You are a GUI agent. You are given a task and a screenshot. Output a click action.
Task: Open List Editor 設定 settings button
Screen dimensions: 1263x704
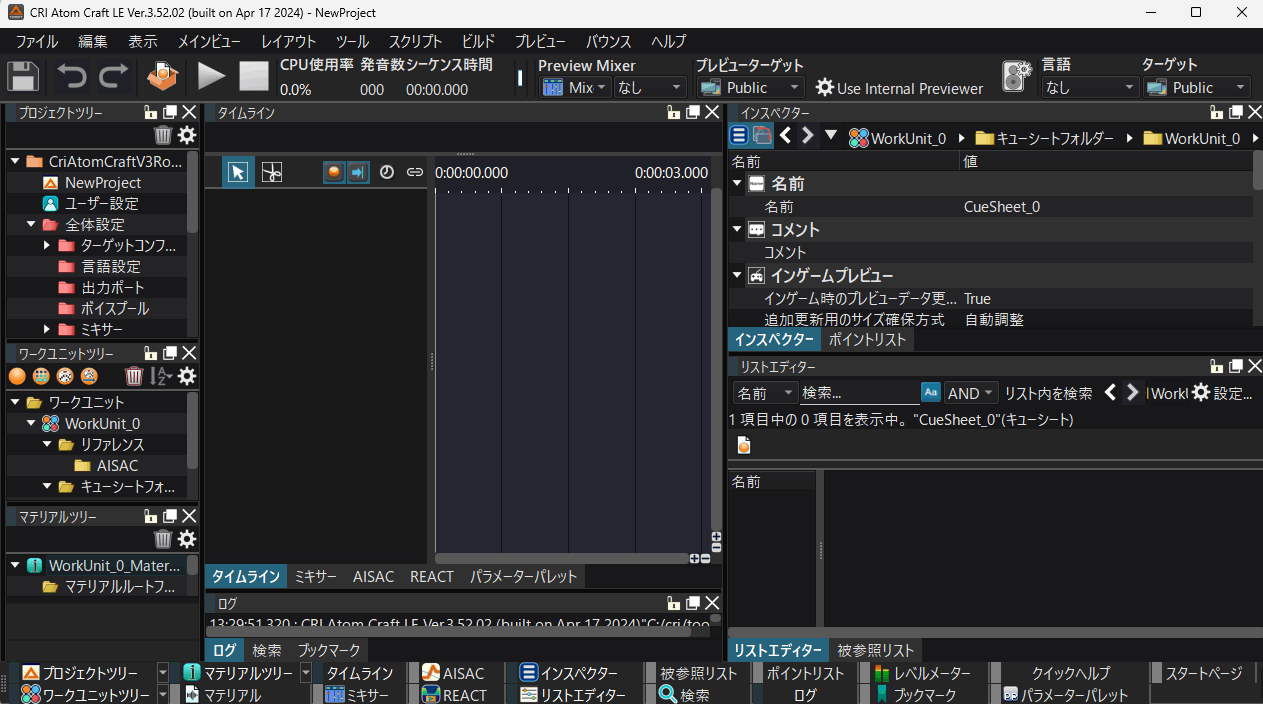1222,393
